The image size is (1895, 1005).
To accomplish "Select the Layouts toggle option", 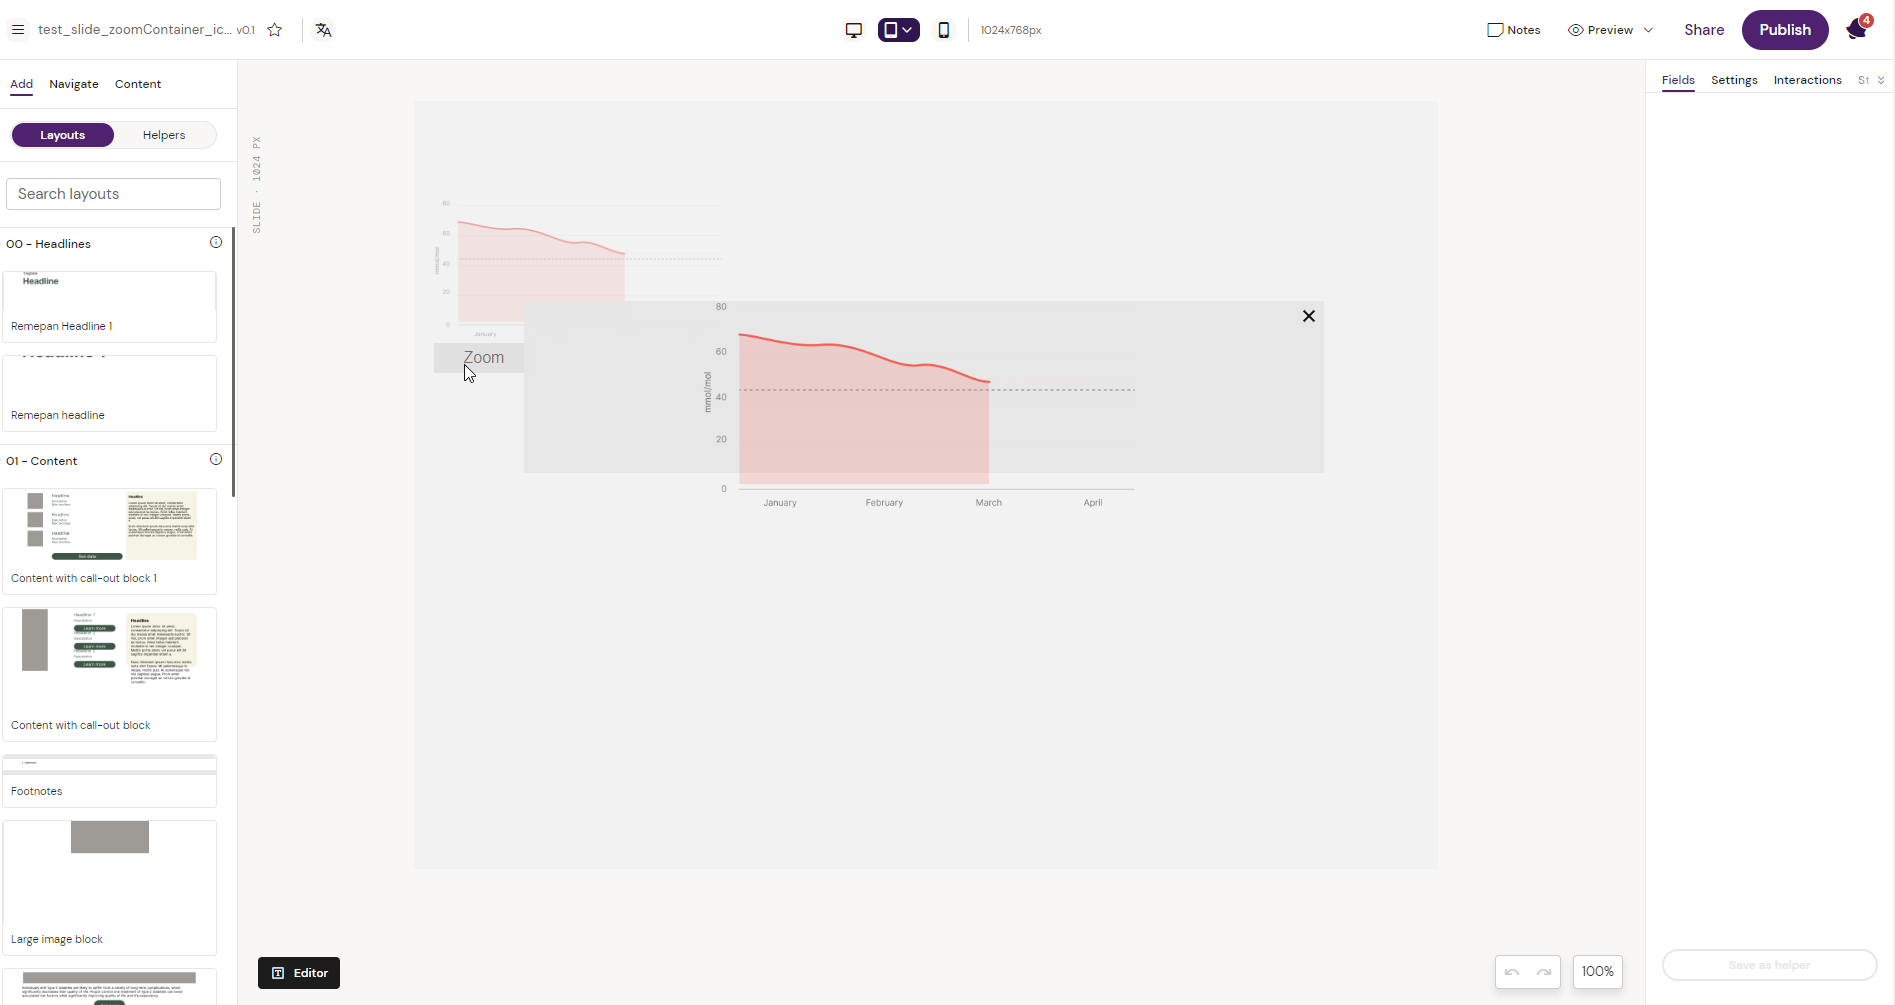I will pos(63,135).
